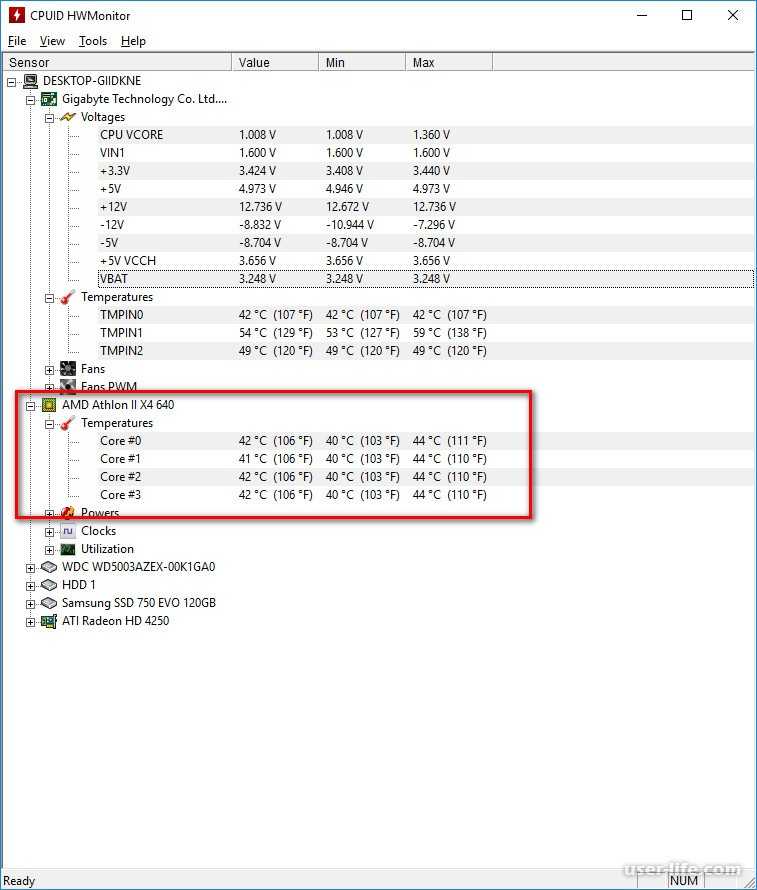Expand the ATI Radeon HD 4250 node
The height and width of the screenshot is (890, 757).
(31, 622)
